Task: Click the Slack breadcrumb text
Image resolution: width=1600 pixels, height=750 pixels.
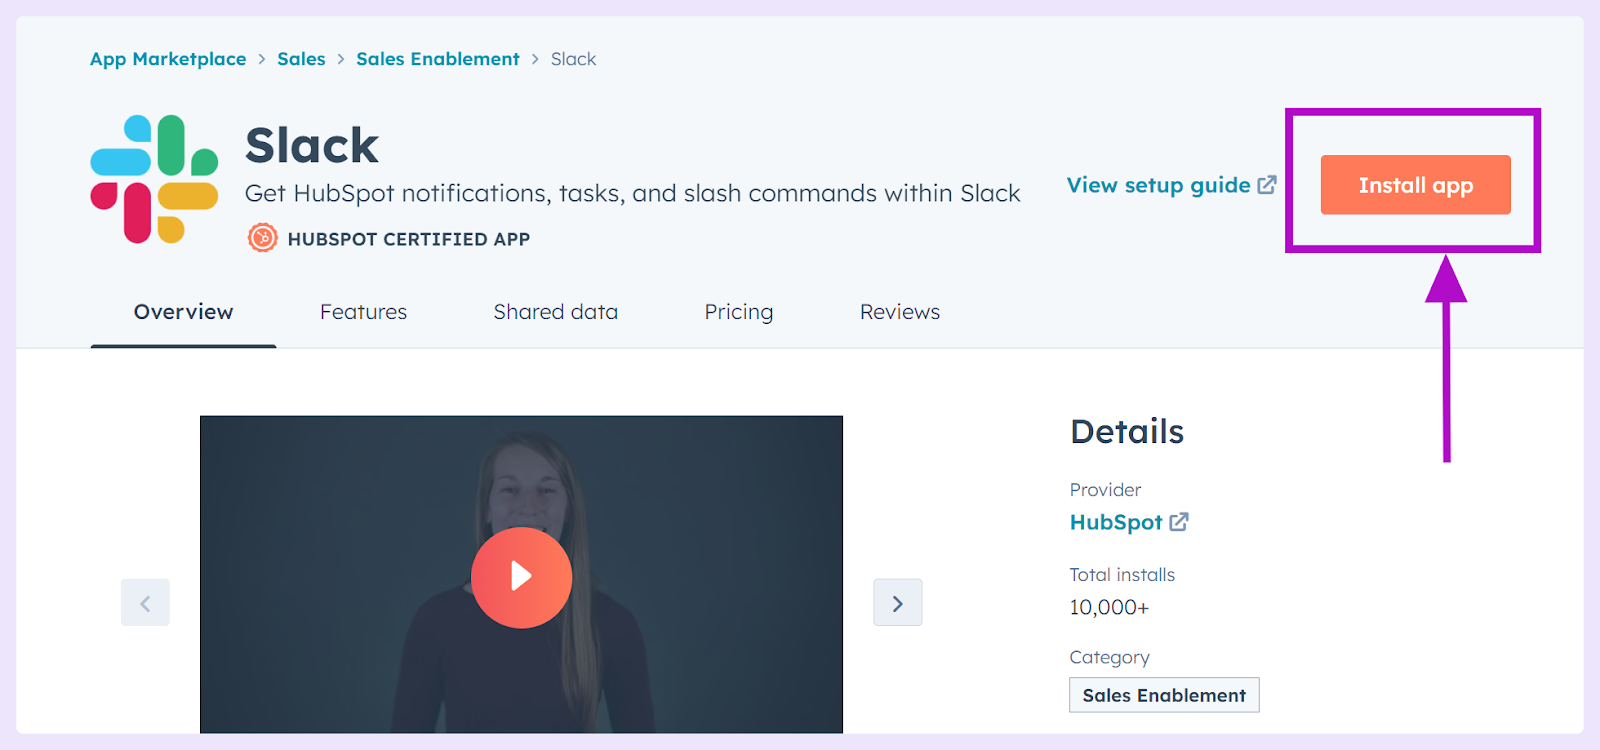Action: coord(573,59)
